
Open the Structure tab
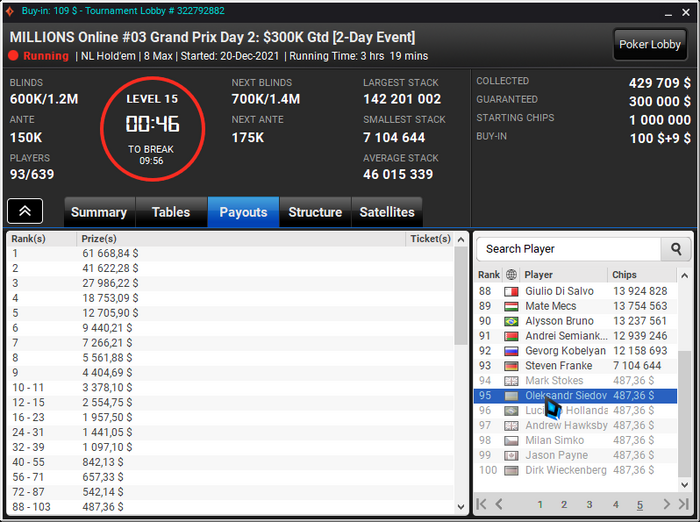[x=315, y=212]
